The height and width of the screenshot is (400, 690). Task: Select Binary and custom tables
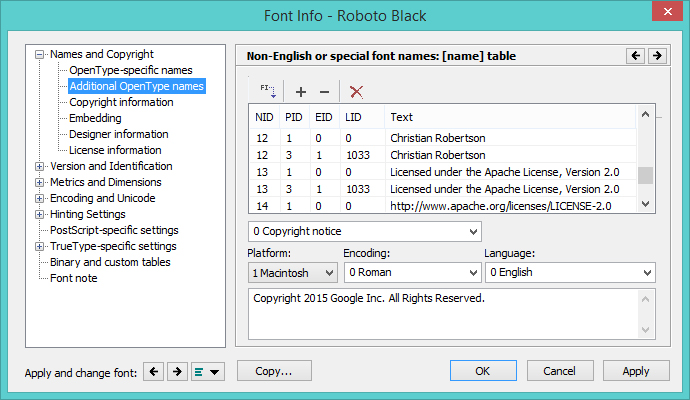coord(110,262)
